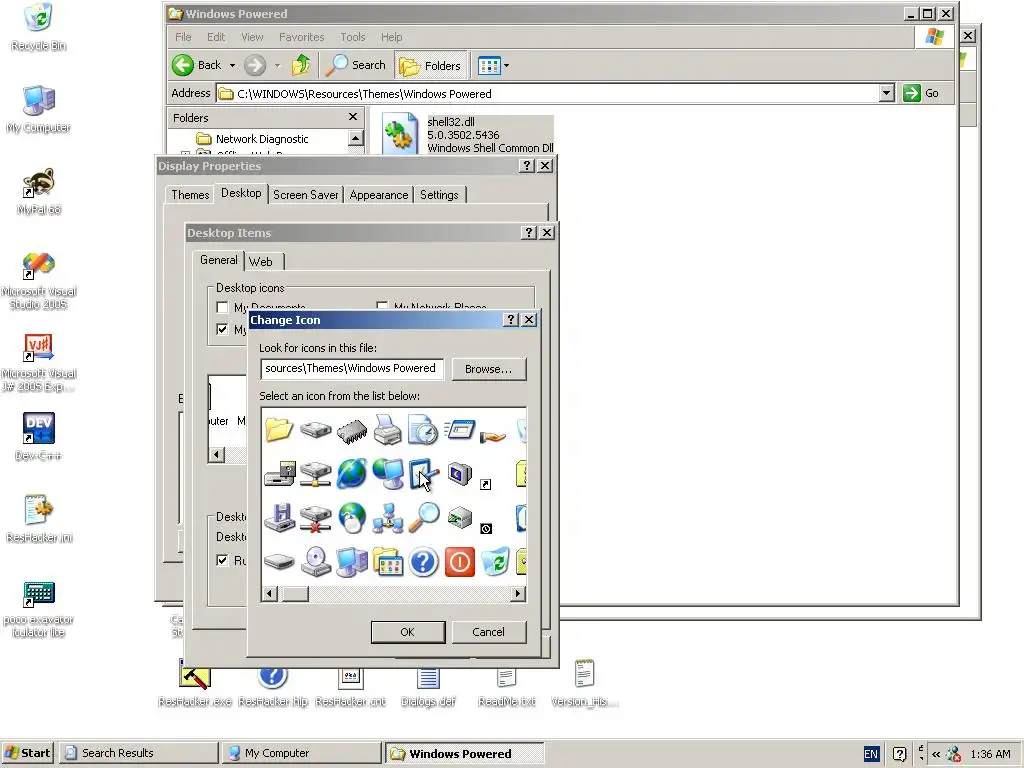Select the blue help question mark icon
The image size is (1024, 768).
424,562
